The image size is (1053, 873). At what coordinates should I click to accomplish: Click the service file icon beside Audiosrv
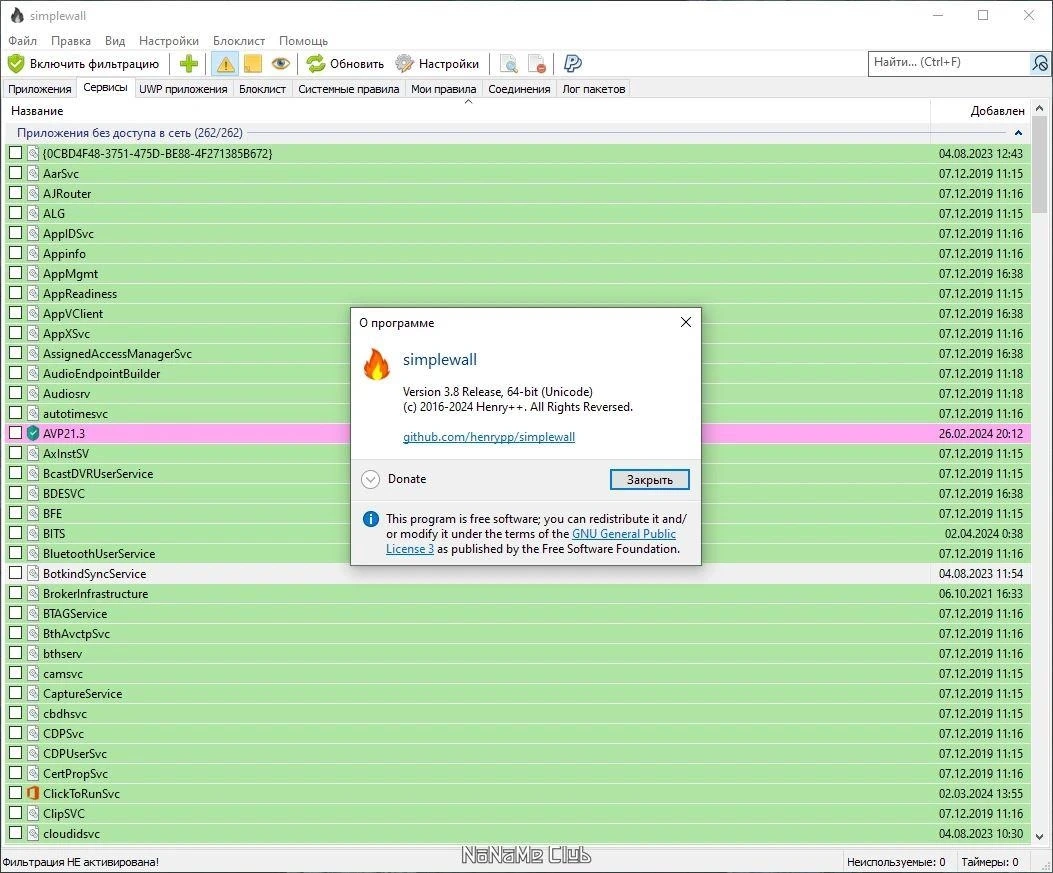coord(33,393)
